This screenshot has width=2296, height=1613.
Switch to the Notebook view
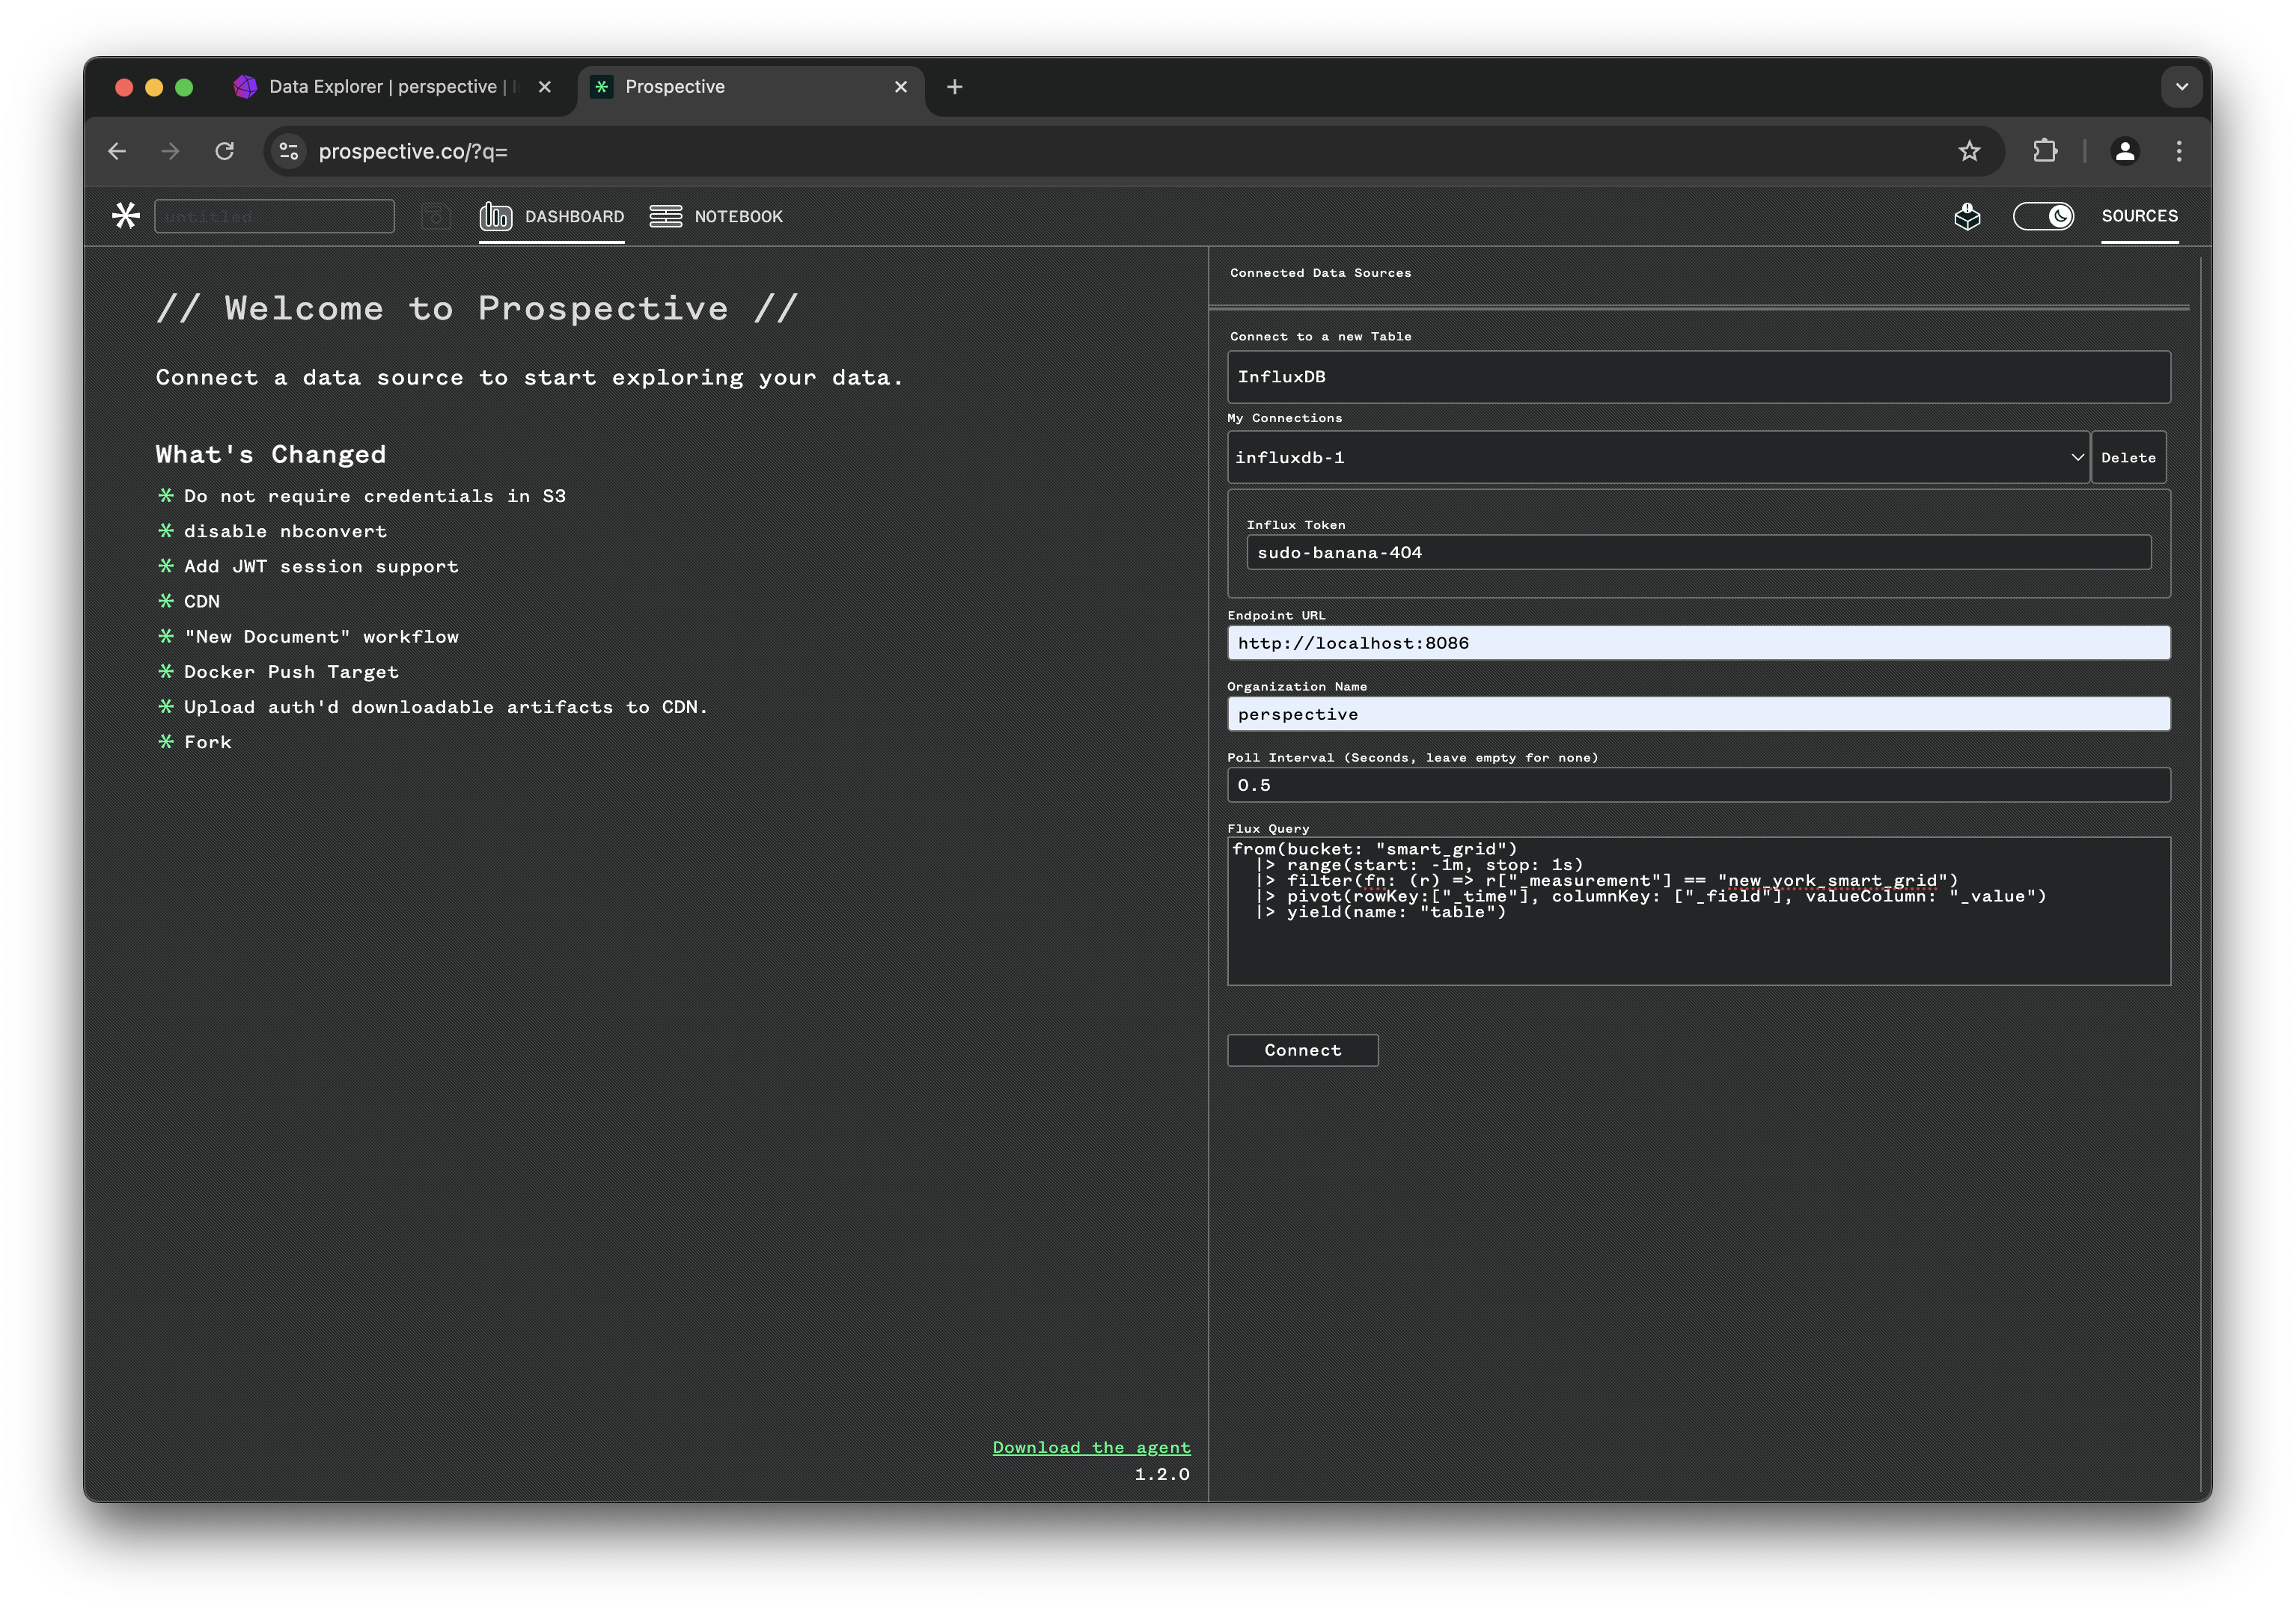(x=716, y=216)
